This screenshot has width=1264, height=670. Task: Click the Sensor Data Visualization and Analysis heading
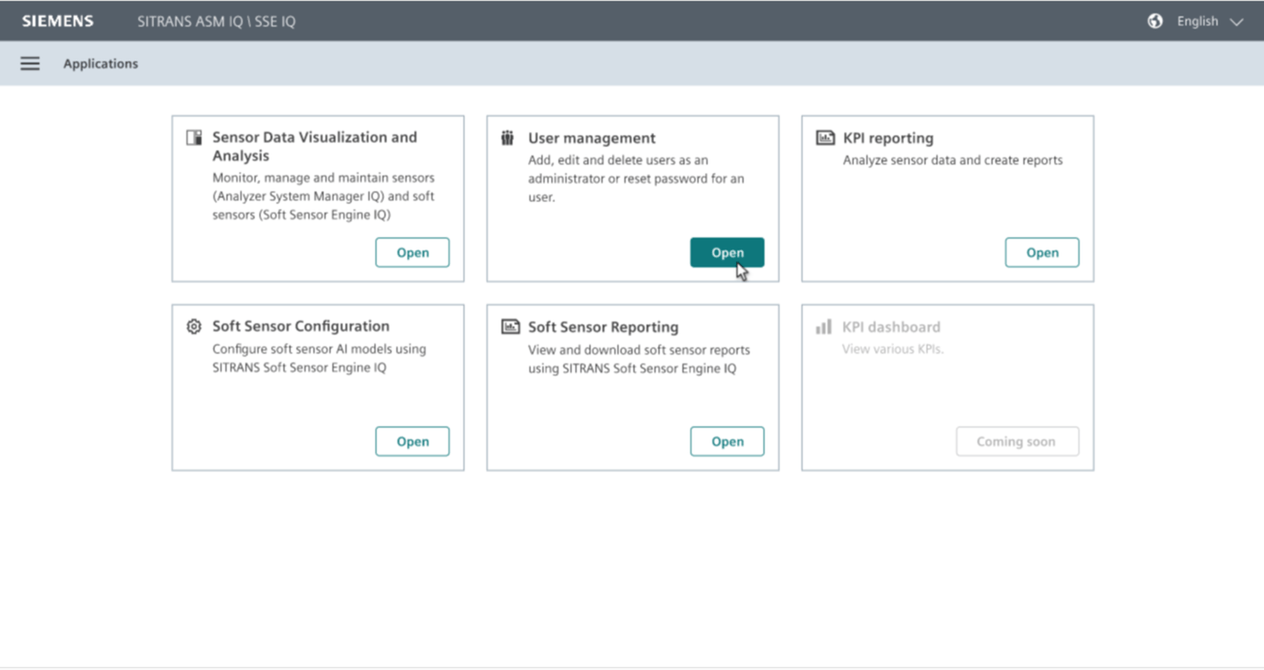(x=314, y=146)
